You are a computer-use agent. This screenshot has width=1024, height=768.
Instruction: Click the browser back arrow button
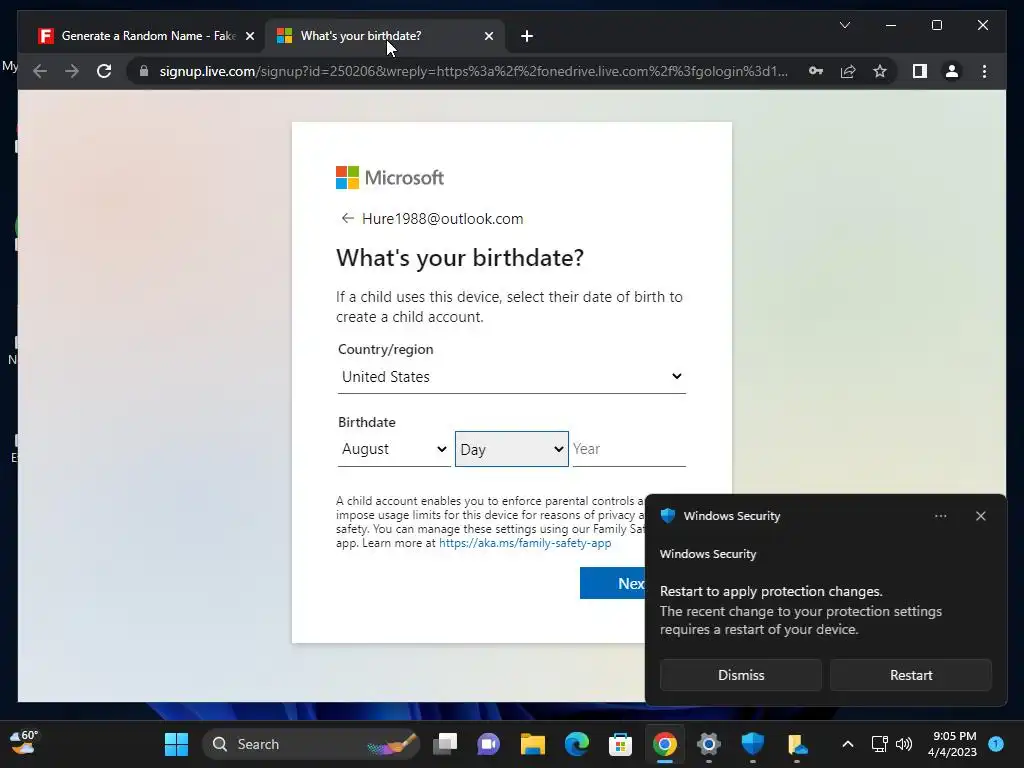pyautogui.click(x=40, y=71)
